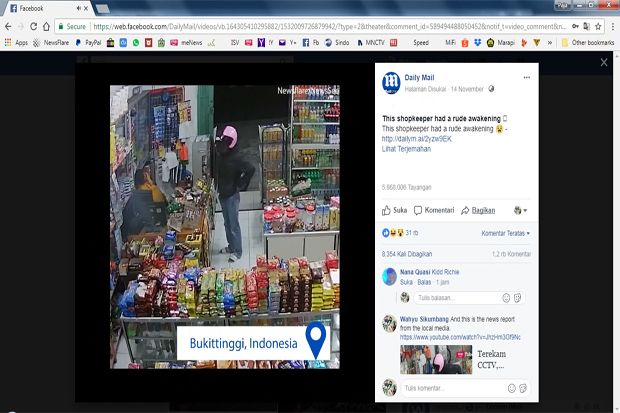Open a new tab with the new-tab button
This screenshot has width=620, height=413.
coord(102,8)
